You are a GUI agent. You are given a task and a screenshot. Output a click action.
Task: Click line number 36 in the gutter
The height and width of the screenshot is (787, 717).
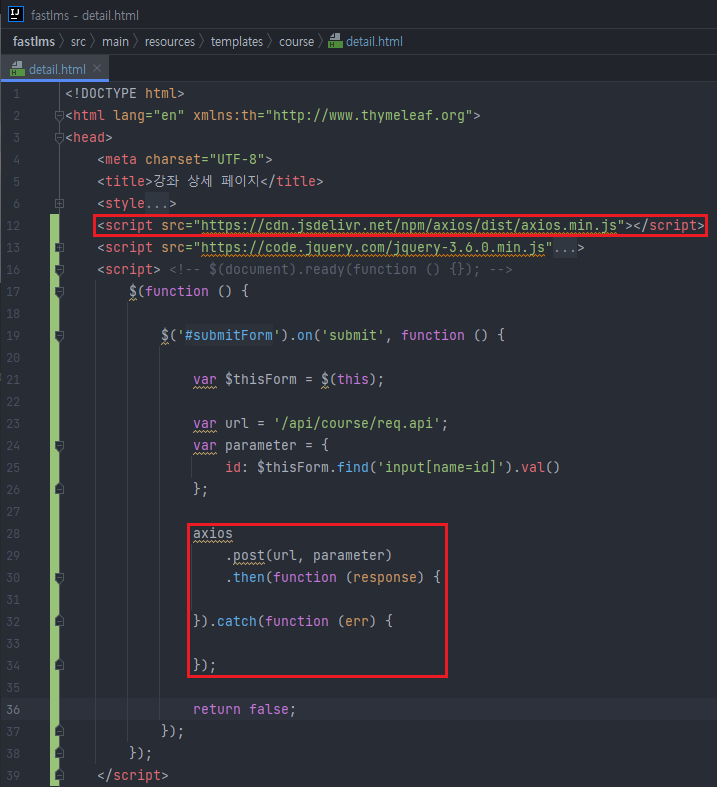[x=14, y=709]
